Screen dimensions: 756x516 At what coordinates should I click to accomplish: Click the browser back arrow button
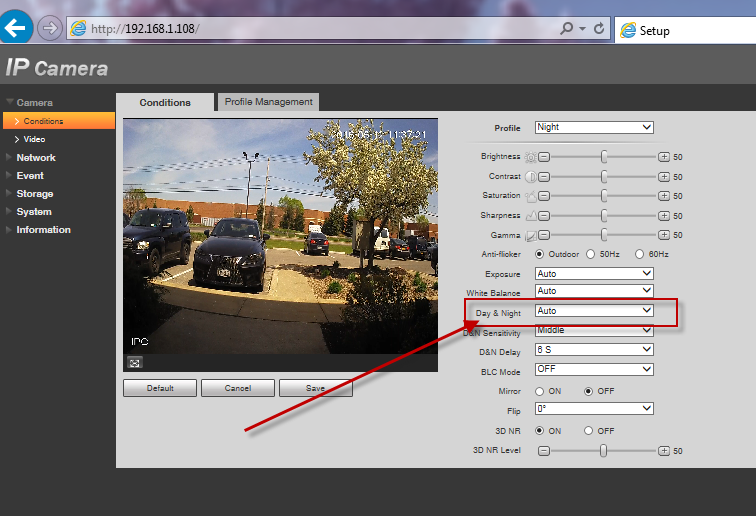(x=17, y=28)
